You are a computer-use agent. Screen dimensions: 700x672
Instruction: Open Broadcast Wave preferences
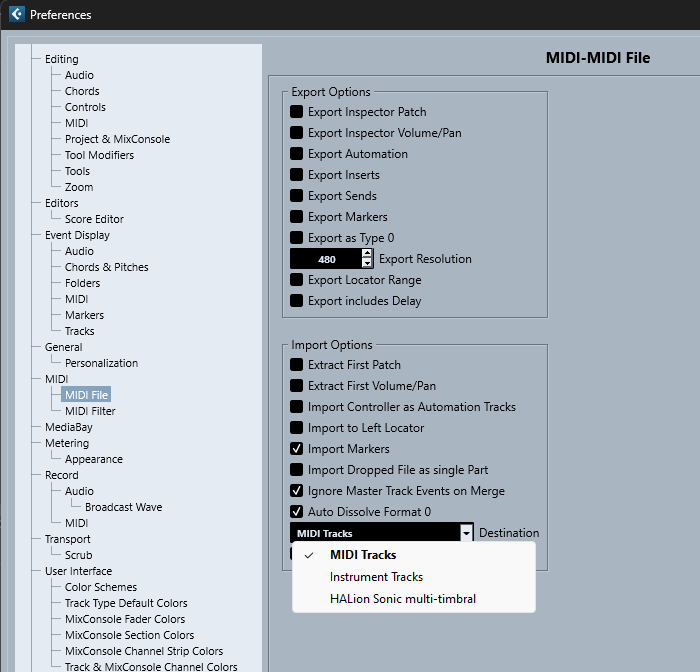tap(124, 507)
